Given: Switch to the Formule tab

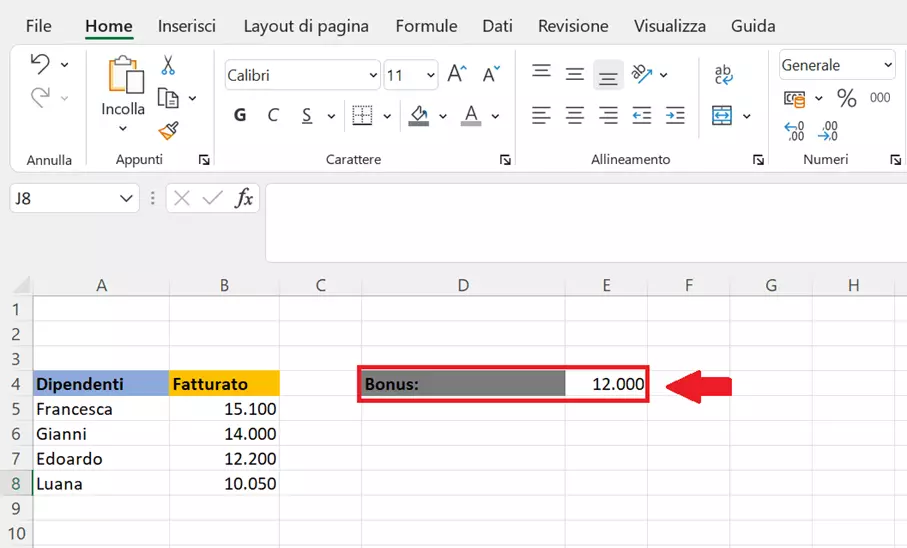Looking at the screenshot, I should point(426,26).
